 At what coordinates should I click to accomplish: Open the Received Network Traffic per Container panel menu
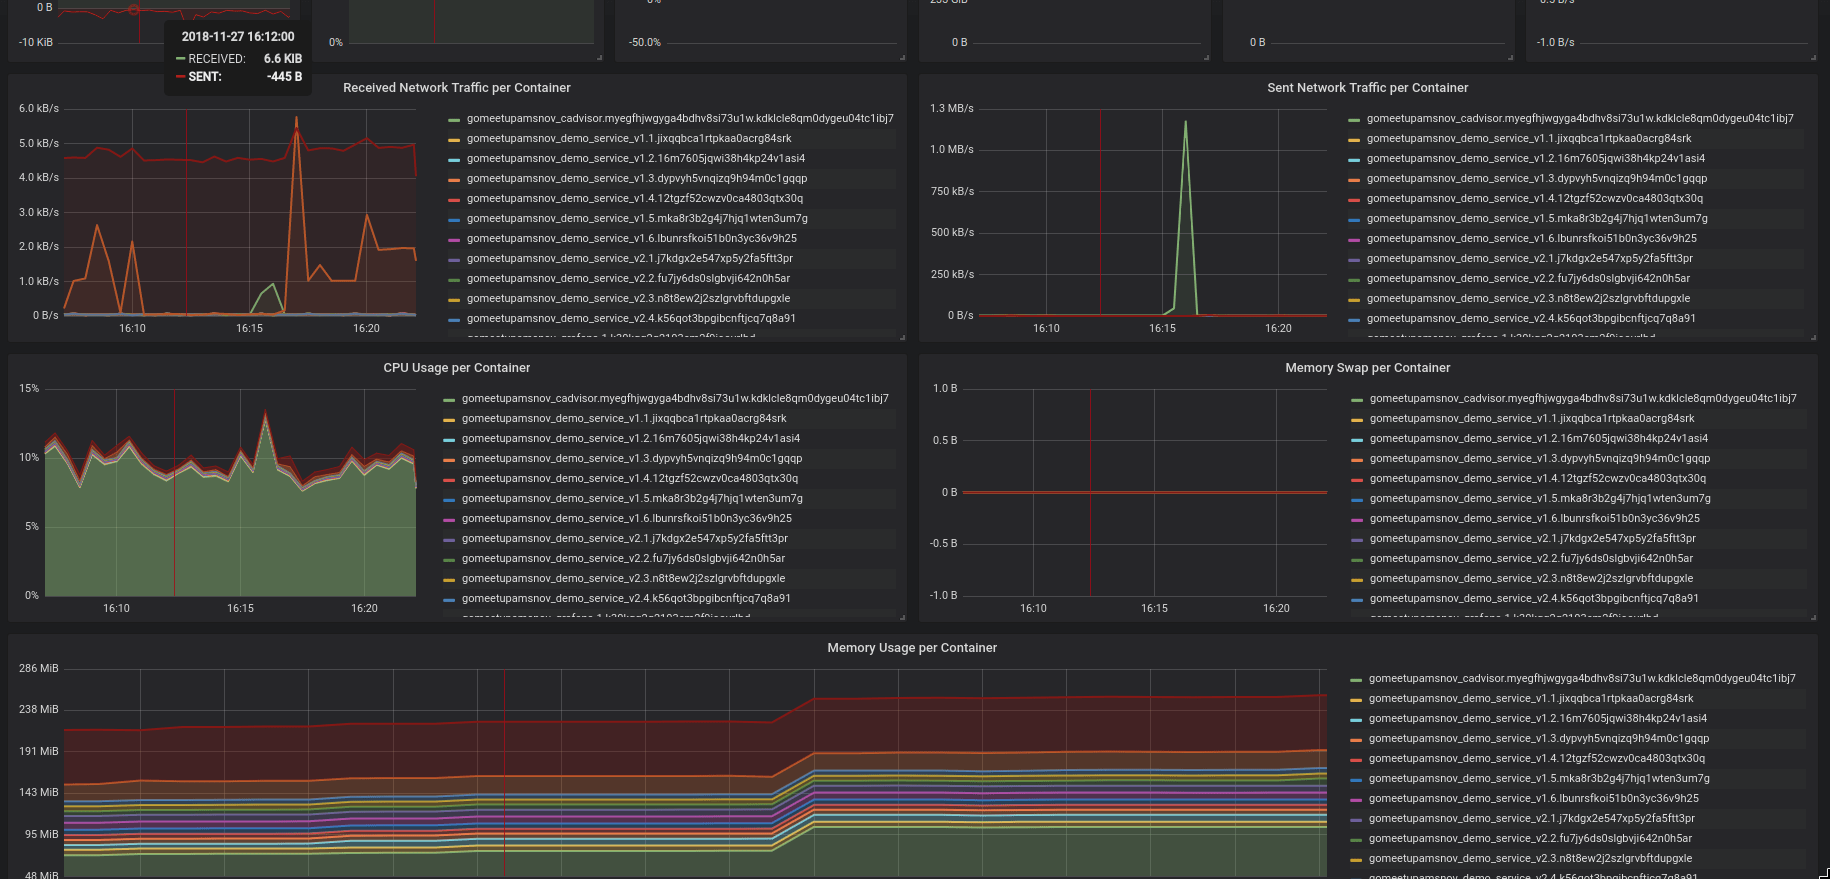[x=456, y=88]
